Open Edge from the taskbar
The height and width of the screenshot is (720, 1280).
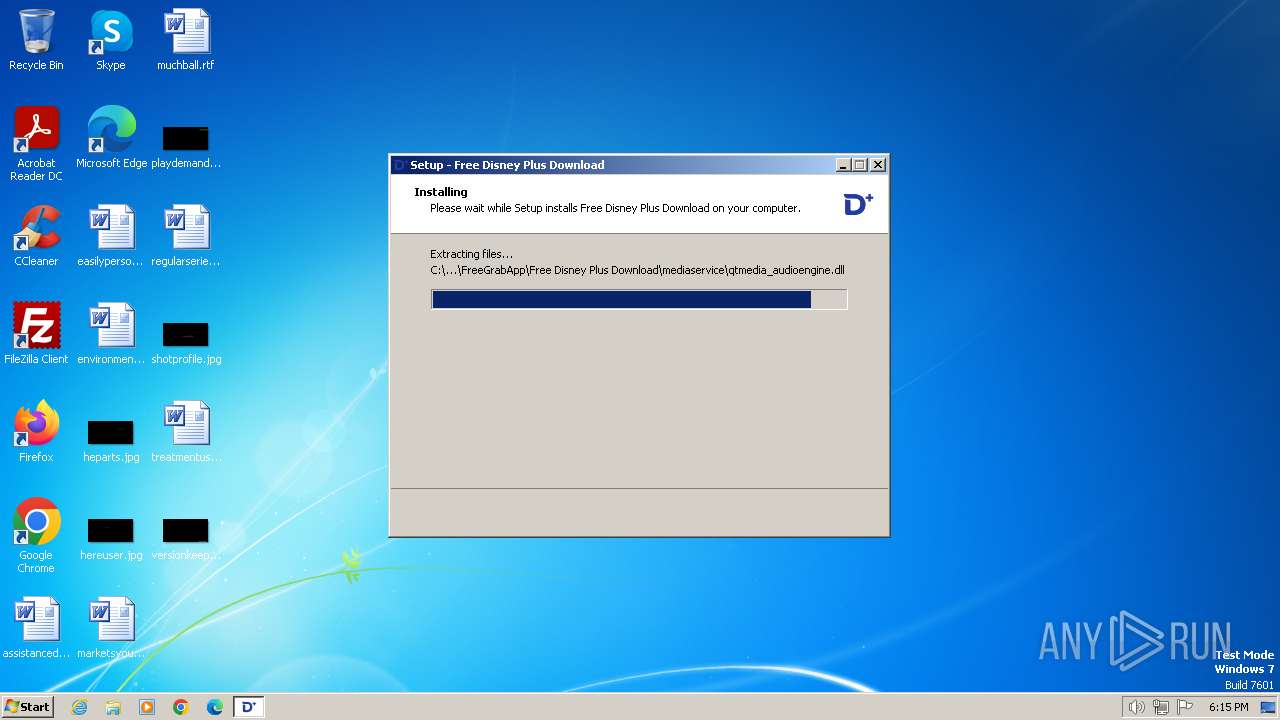(215, 707)
